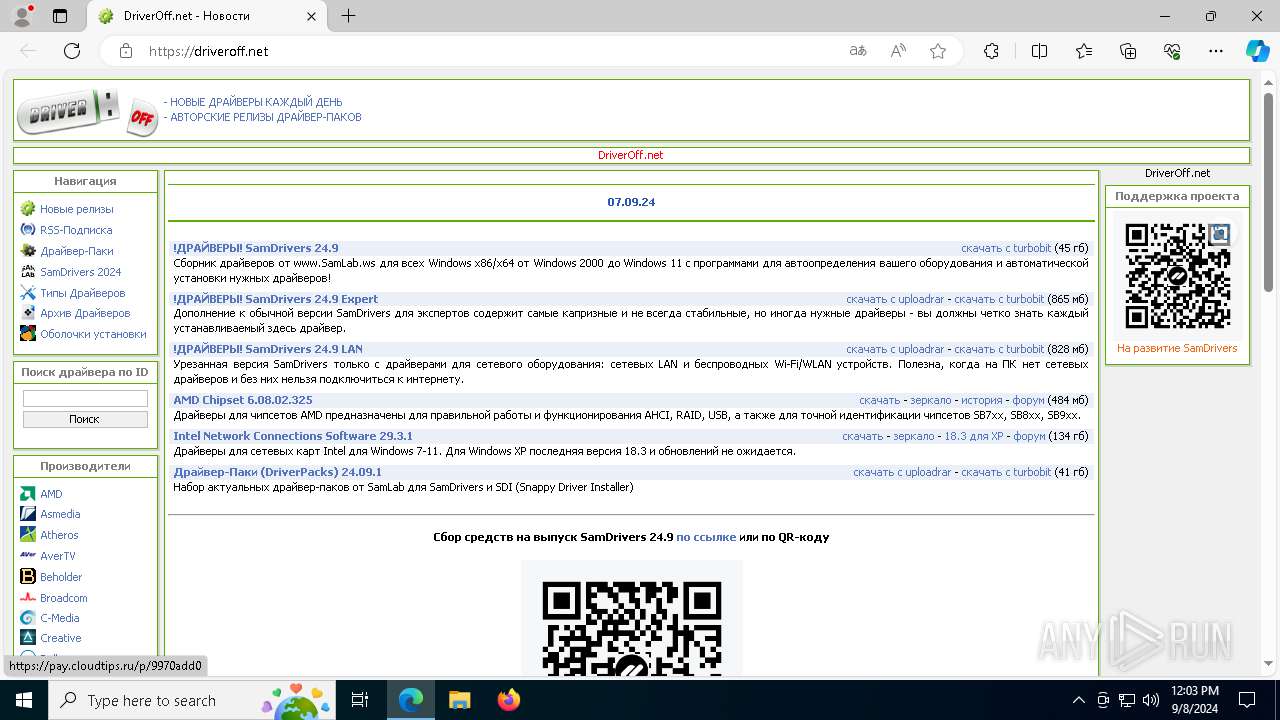
Task: Click 18.3 для XP link
Action: pyautogui.click(x=973, y=436)
